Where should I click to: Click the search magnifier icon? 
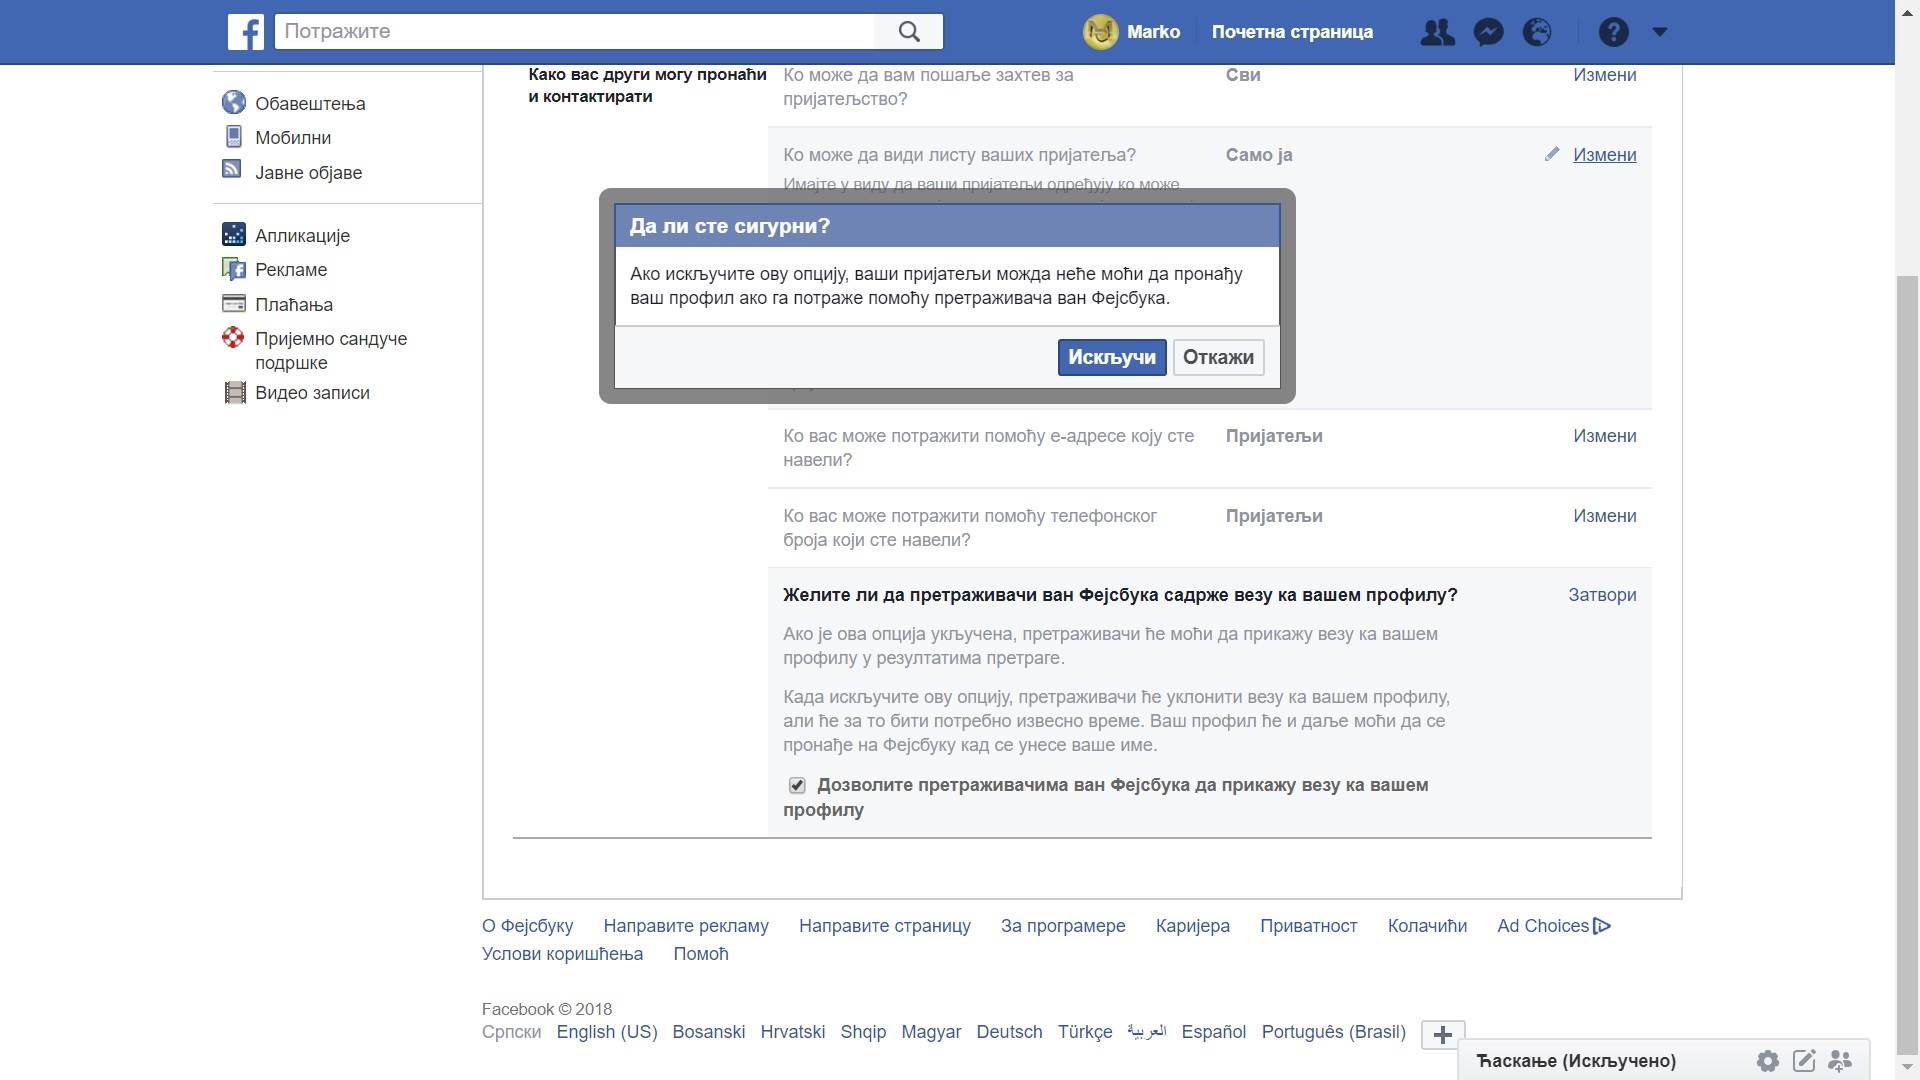pos(908,31)
